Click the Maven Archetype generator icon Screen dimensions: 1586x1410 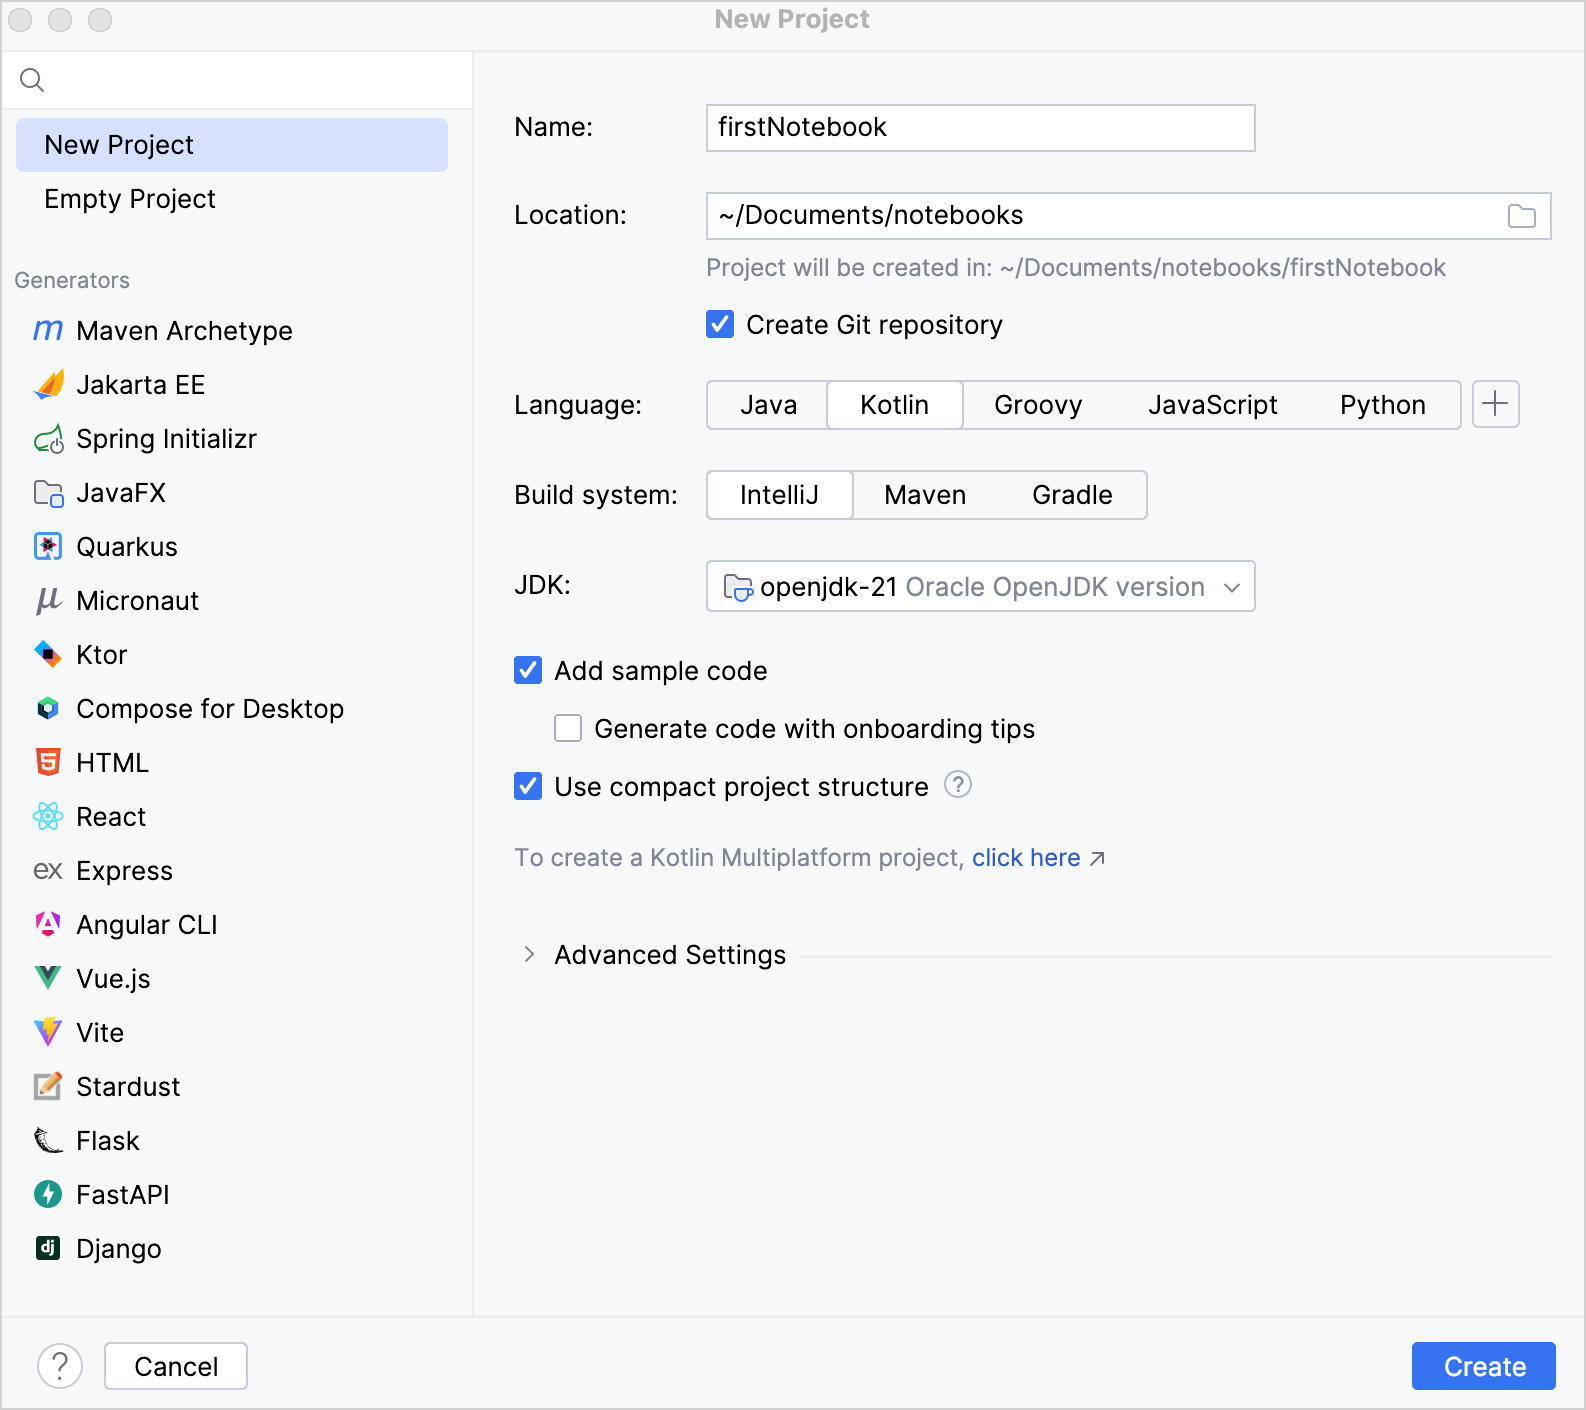pos(48,331)
